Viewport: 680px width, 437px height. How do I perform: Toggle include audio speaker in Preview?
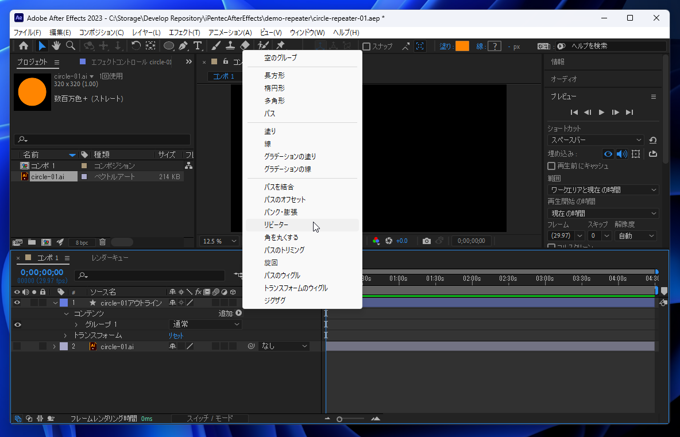pos(622,154)
